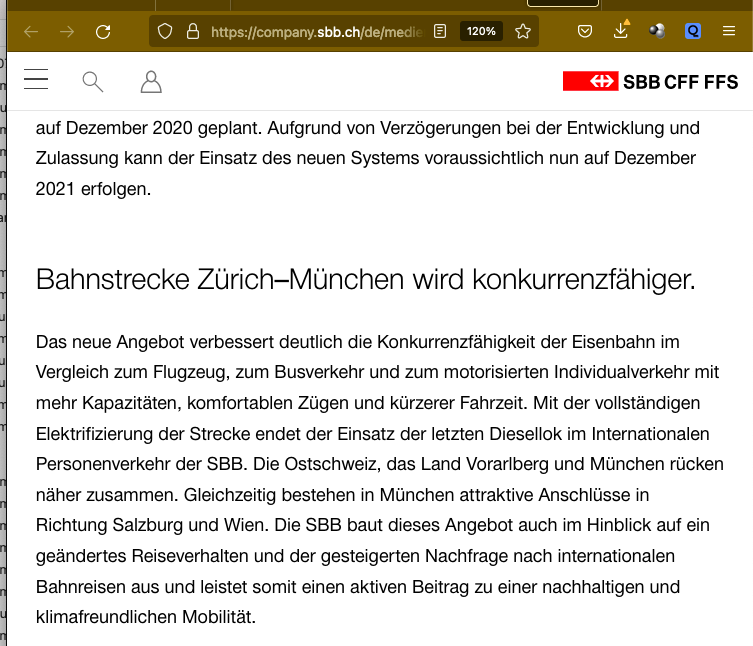Image resolution: width=753 pixels, height=646 pixels.
Task: Go back to the previous page
Action: click(31, 32)
